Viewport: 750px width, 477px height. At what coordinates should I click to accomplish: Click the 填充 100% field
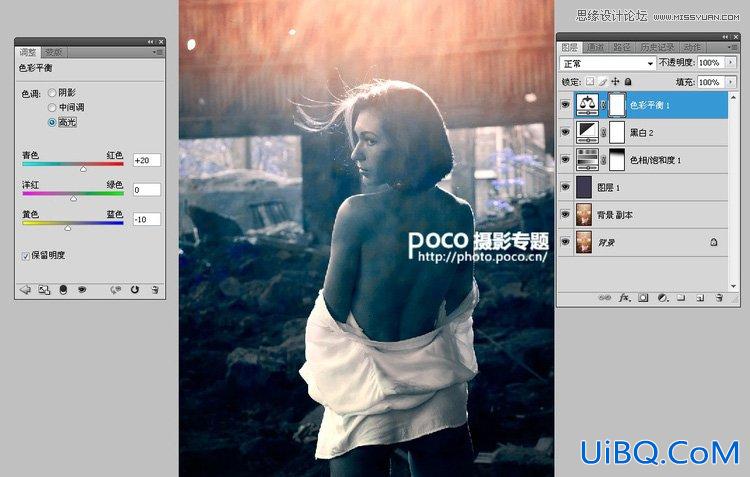point(711,82)
